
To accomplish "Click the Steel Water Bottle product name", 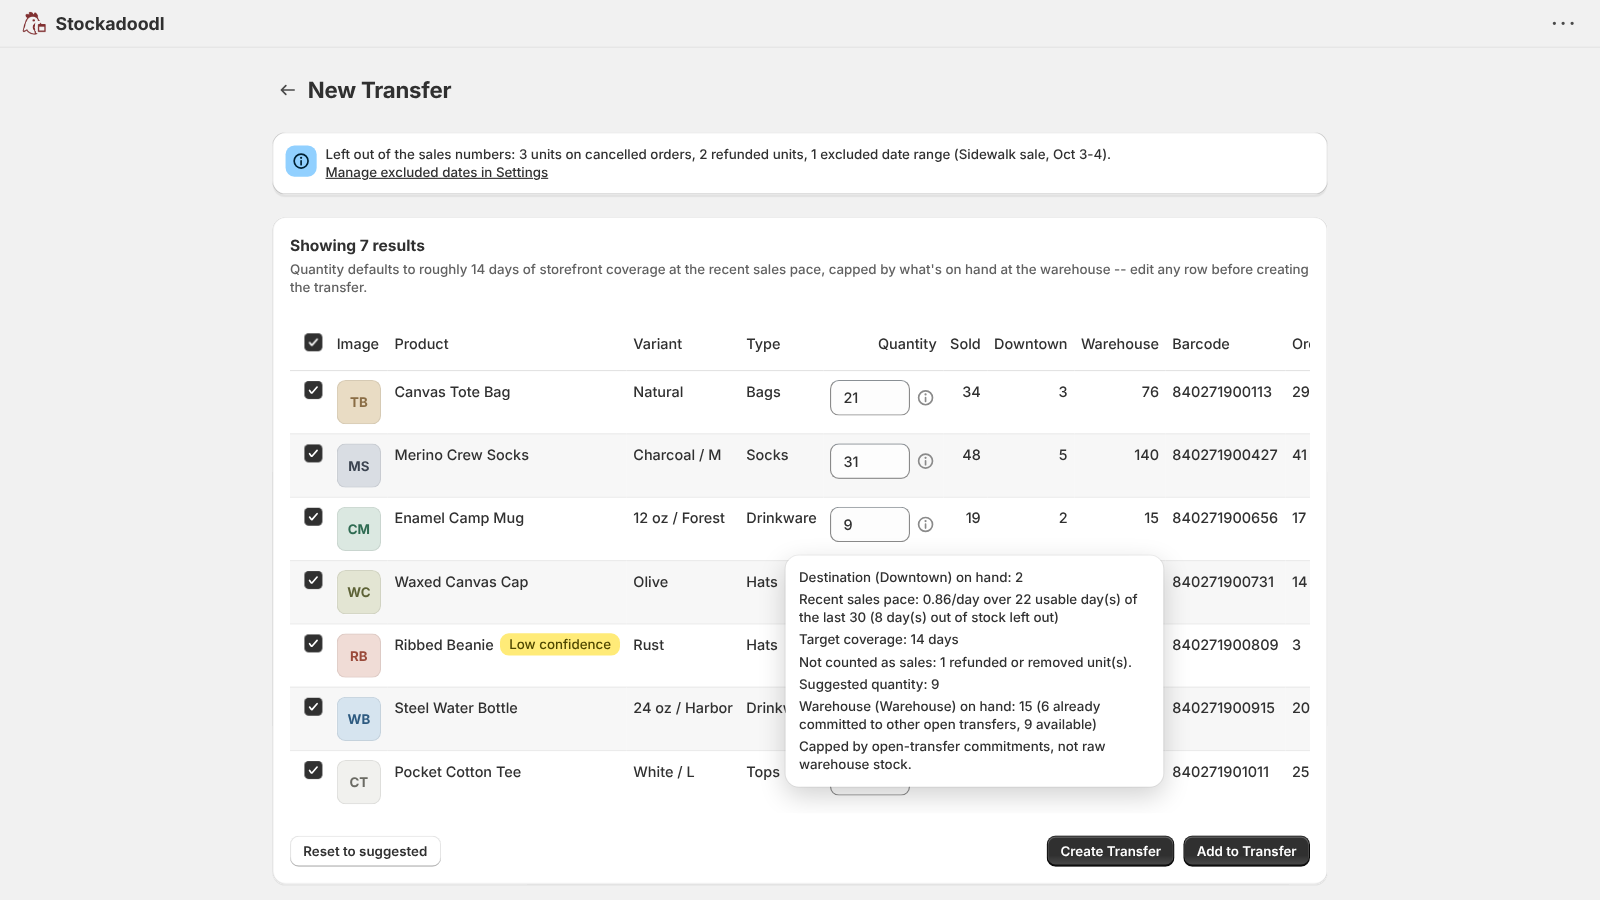I will (456, 708).
